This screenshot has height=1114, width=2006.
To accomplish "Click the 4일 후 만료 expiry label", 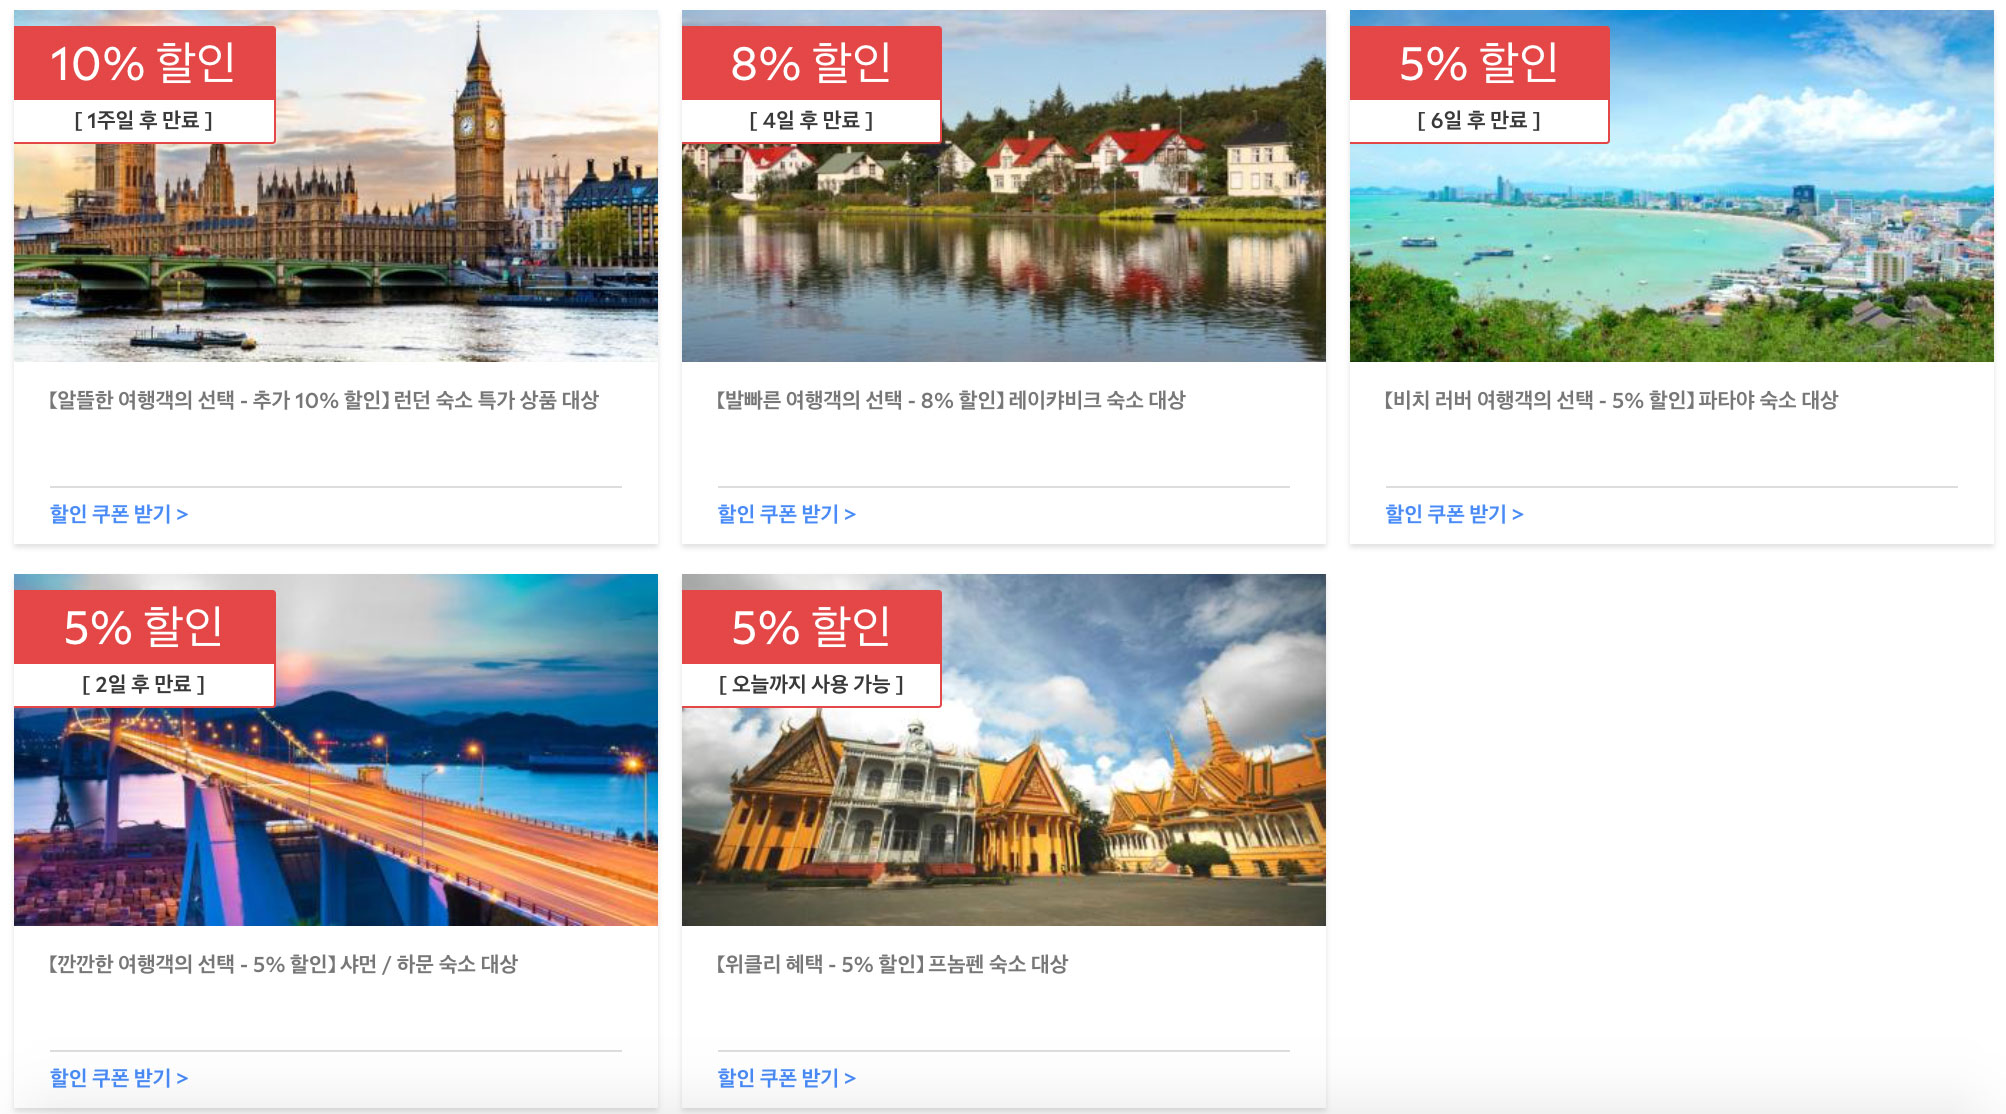I will point(811,121).
